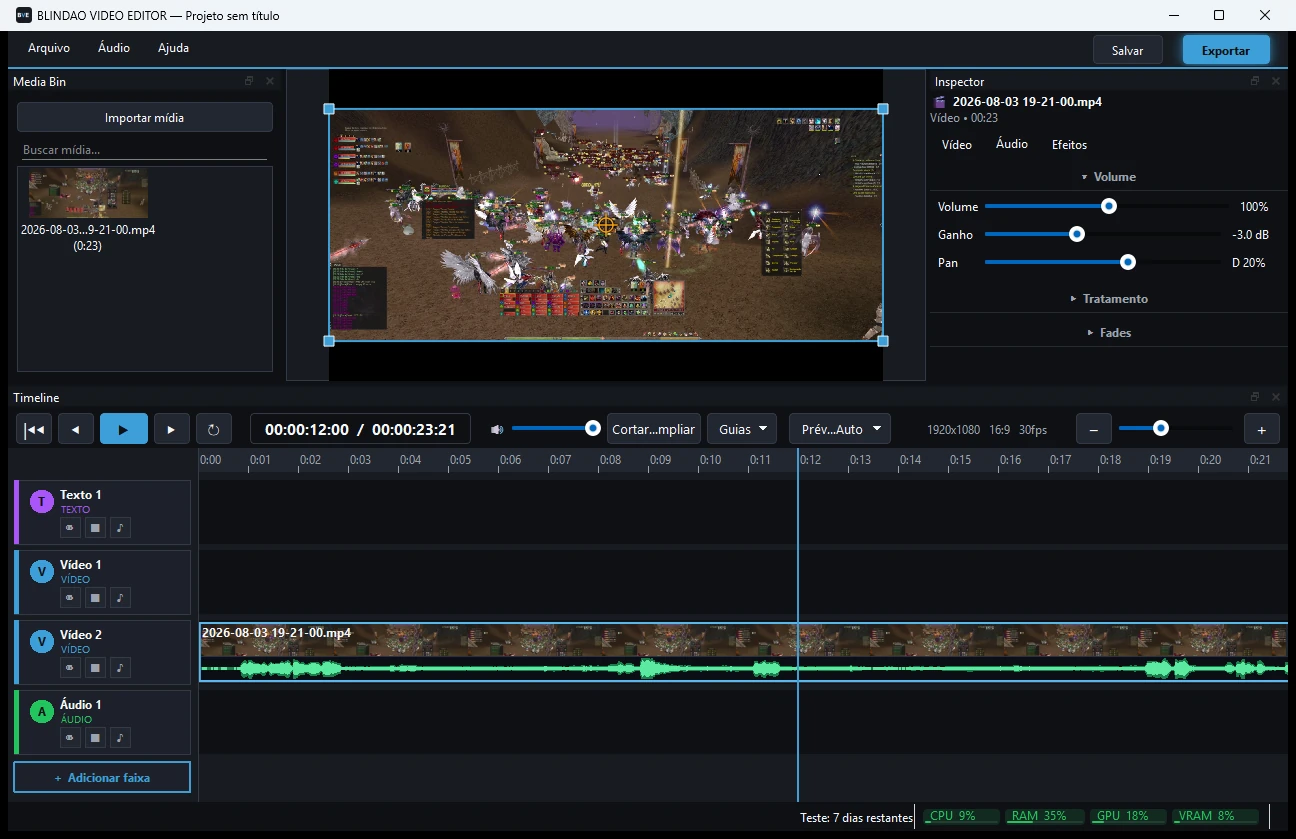Close the Inspector panel
Screen dimensions: 1296x839
[x=1276, y=82]
